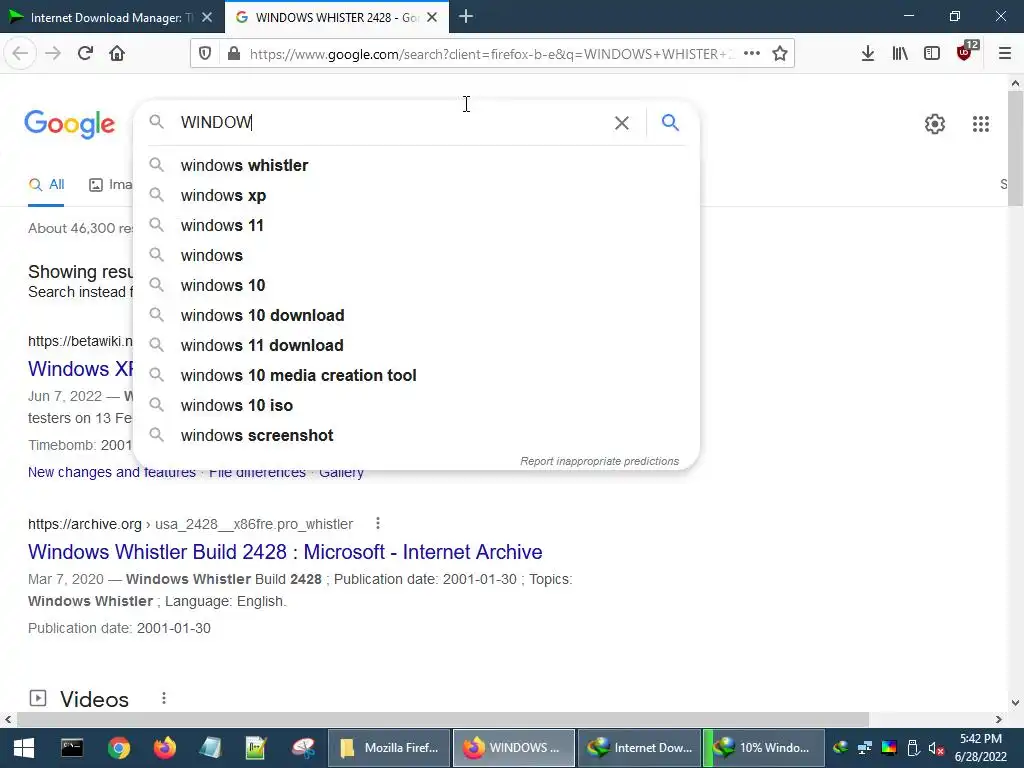Choose suggestion 'windows xp'
The image size is (1024, 768).
tap(416, 195)
